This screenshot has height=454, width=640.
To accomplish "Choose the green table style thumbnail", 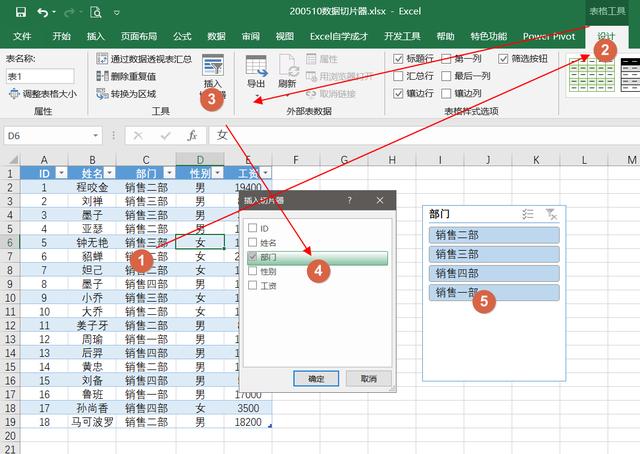I will click(591, 75).
